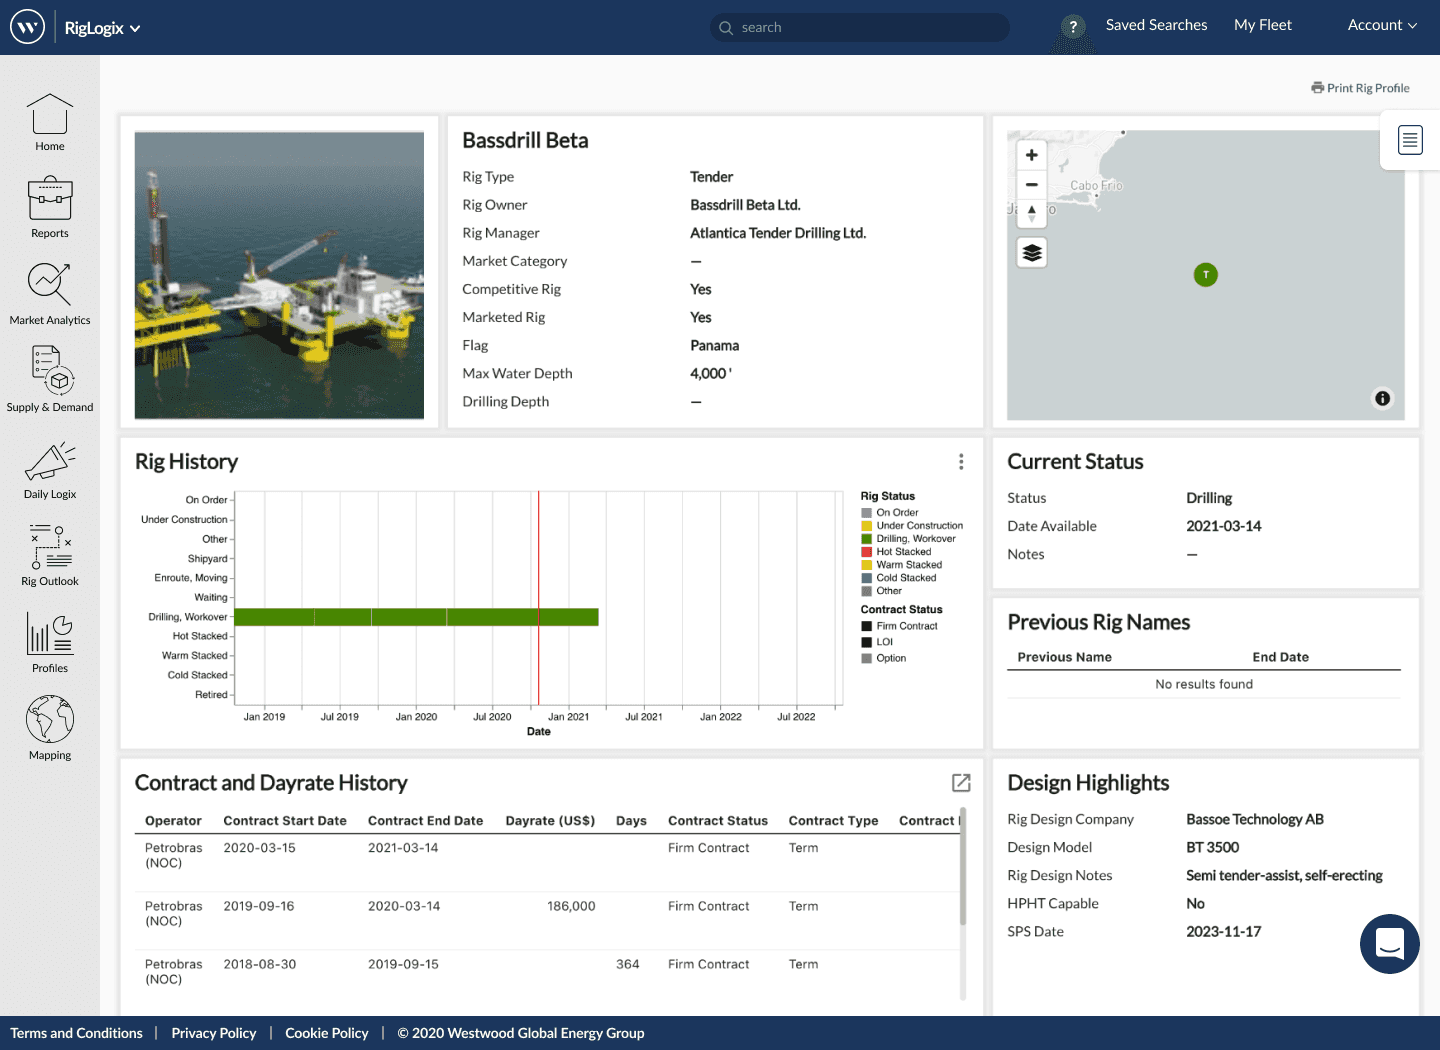The width and height of the screenshot is (1440, 1050).
Task: Expand Contract and Dayrate History popout
Action: coord(961,783)
